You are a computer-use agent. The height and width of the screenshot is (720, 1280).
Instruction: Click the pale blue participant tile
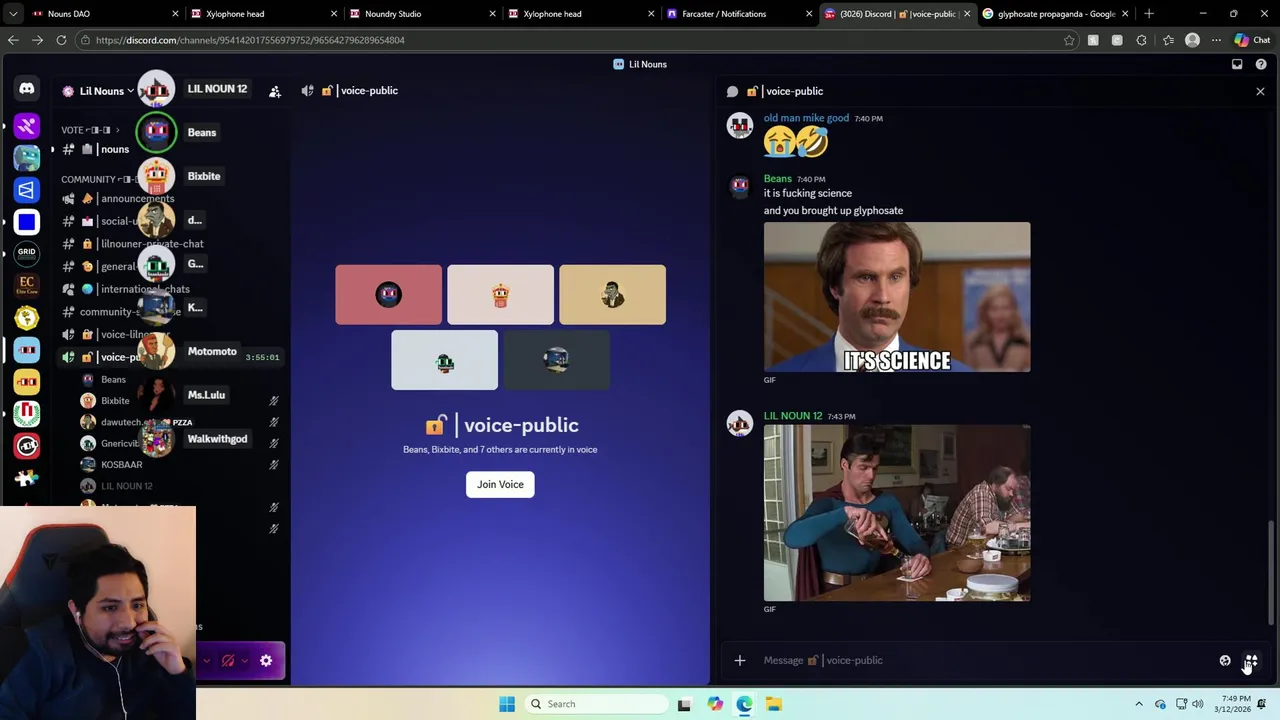(444, 360)
